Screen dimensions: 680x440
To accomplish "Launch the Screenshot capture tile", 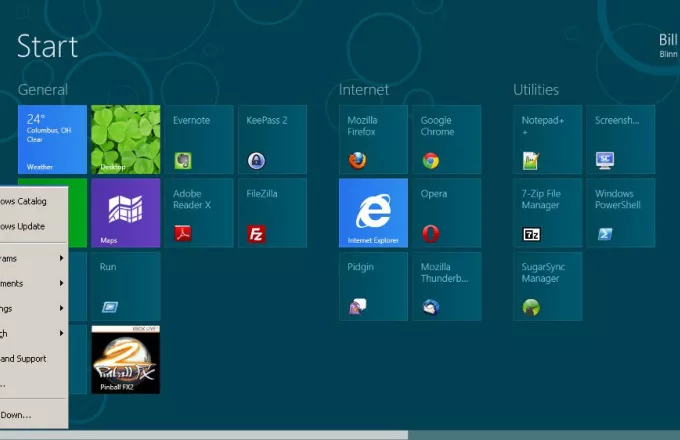I will [x=621, y=139].
